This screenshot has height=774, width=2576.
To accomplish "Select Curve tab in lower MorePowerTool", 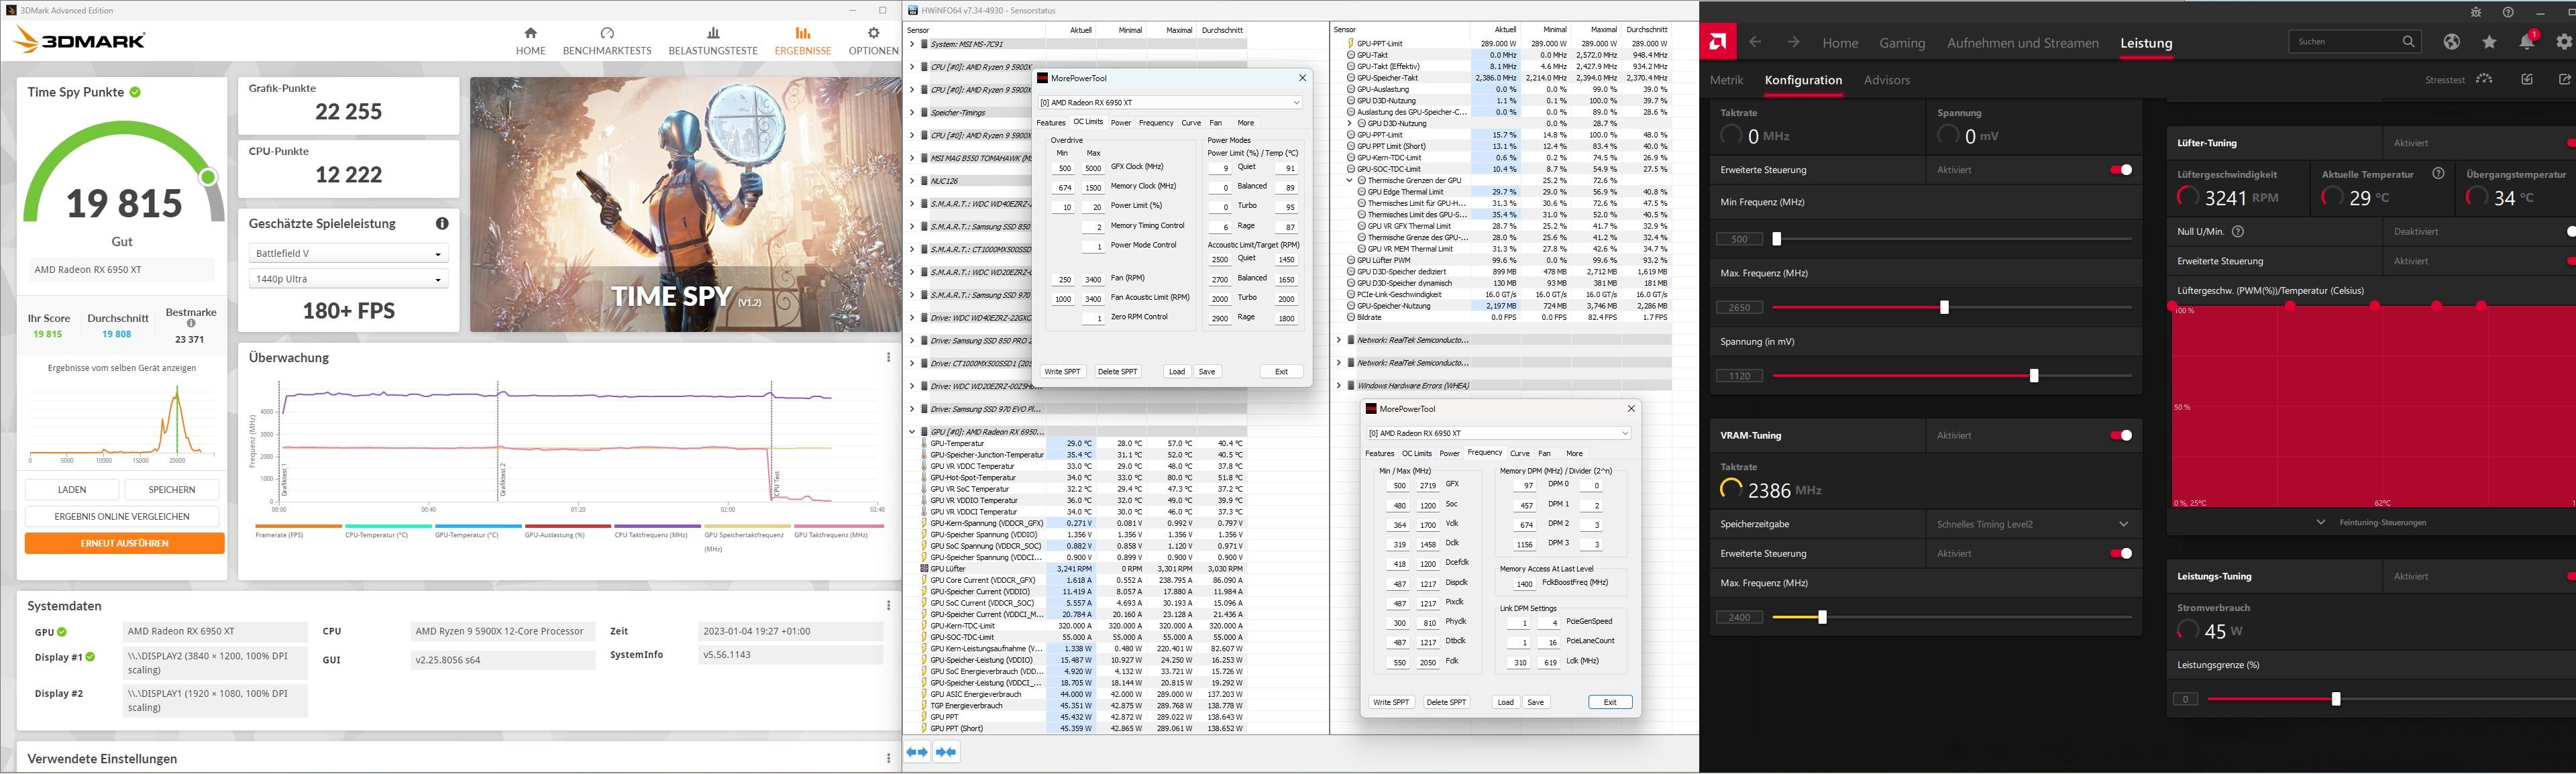I will pyautogui.click(x=1520, y=453).
